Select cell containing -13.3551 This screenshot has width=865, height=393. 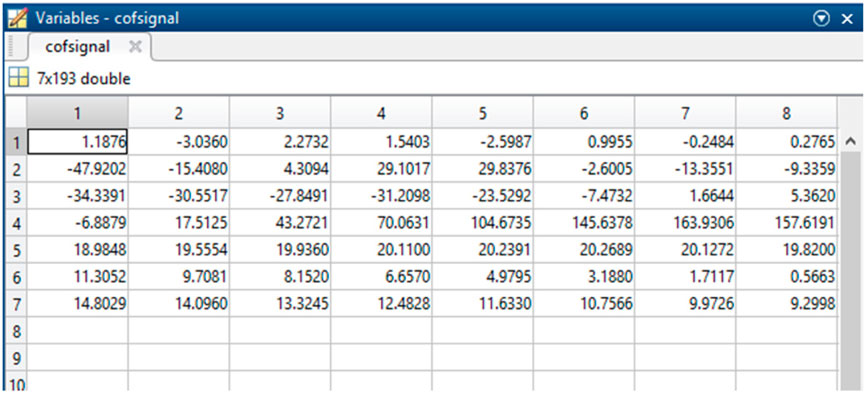tap(685, 169)
